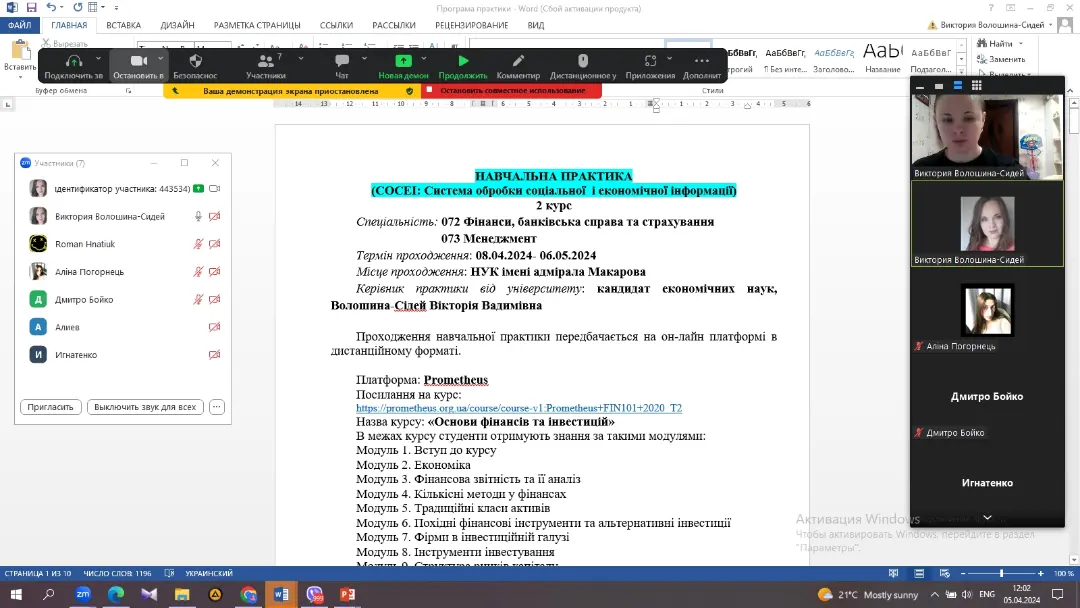Click the green New Share (Новая демонстрация) icon

[403, 61]
